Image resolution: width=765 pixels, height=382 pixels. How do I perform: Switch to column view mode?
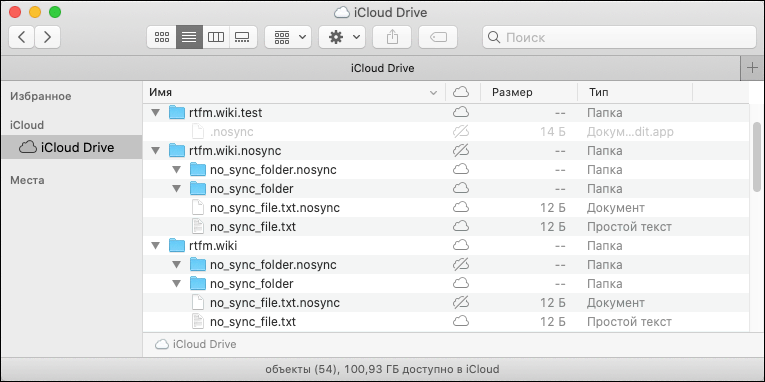point(216,37)
